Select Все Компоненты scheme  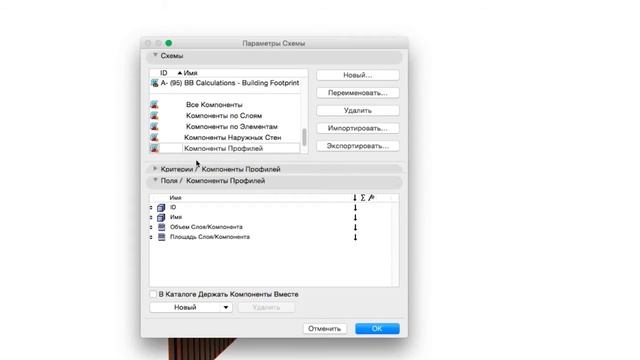point(225,104)
